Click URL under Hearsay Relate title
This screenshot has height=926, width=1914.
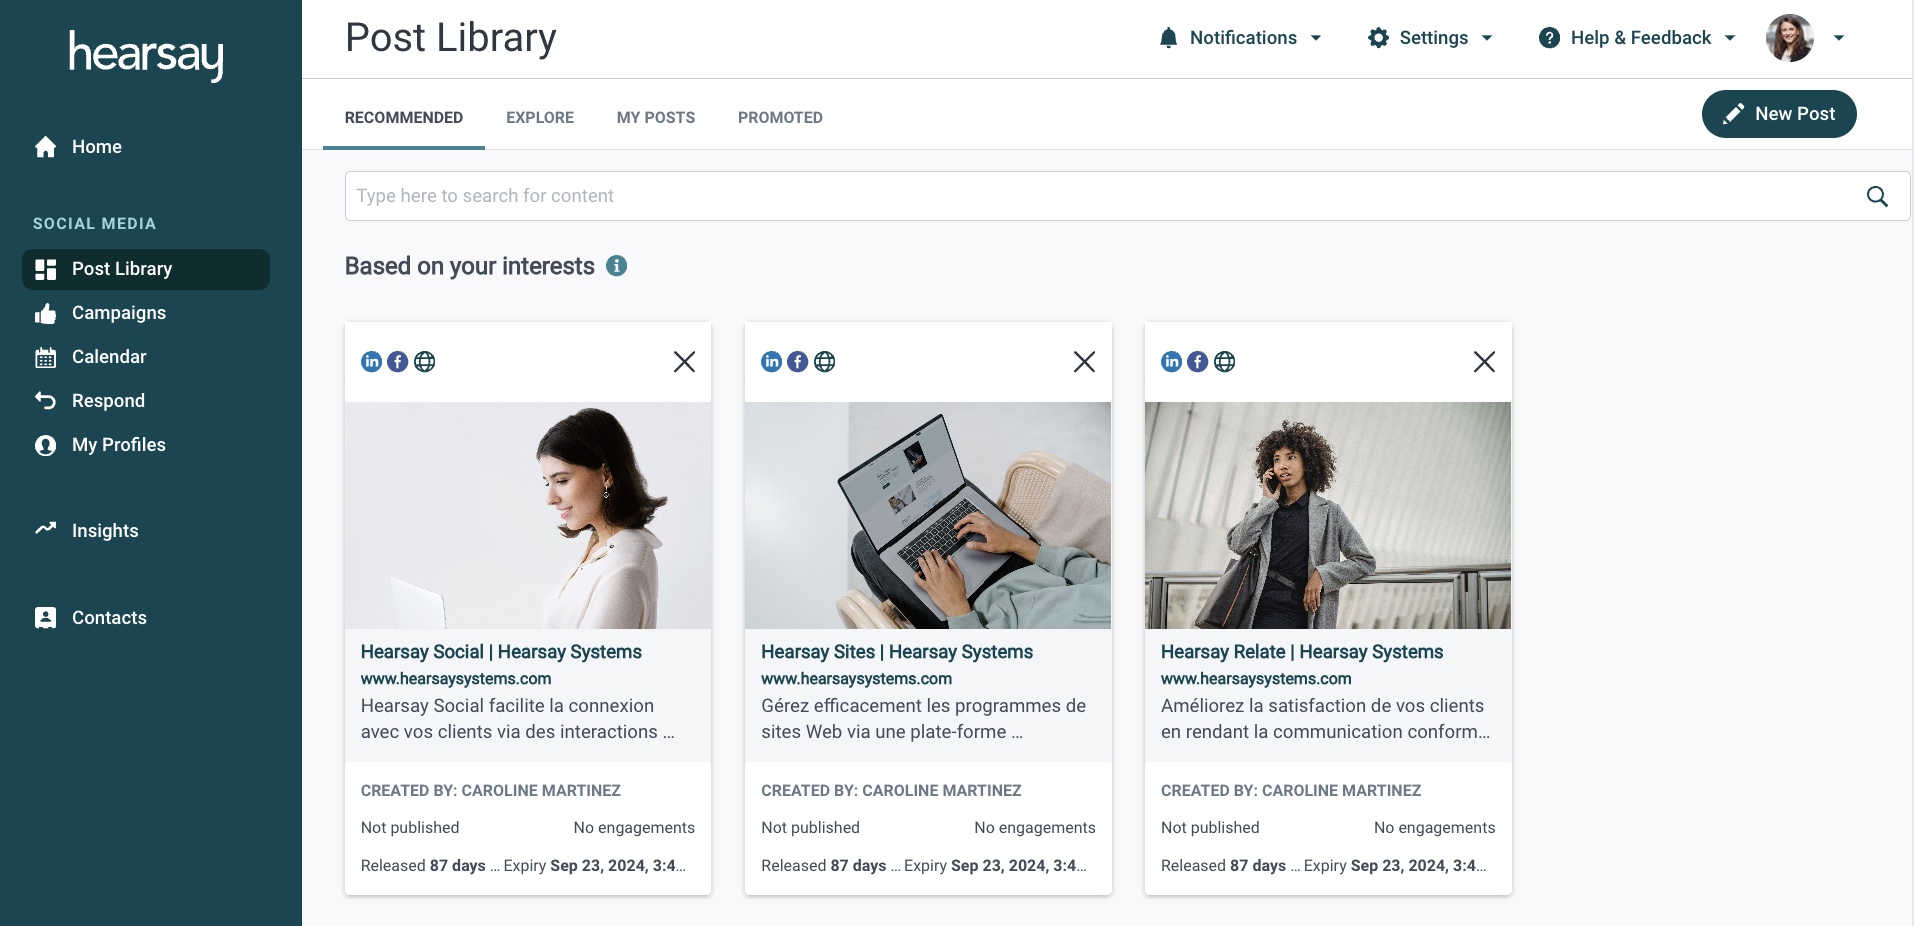coord(1256,679)
